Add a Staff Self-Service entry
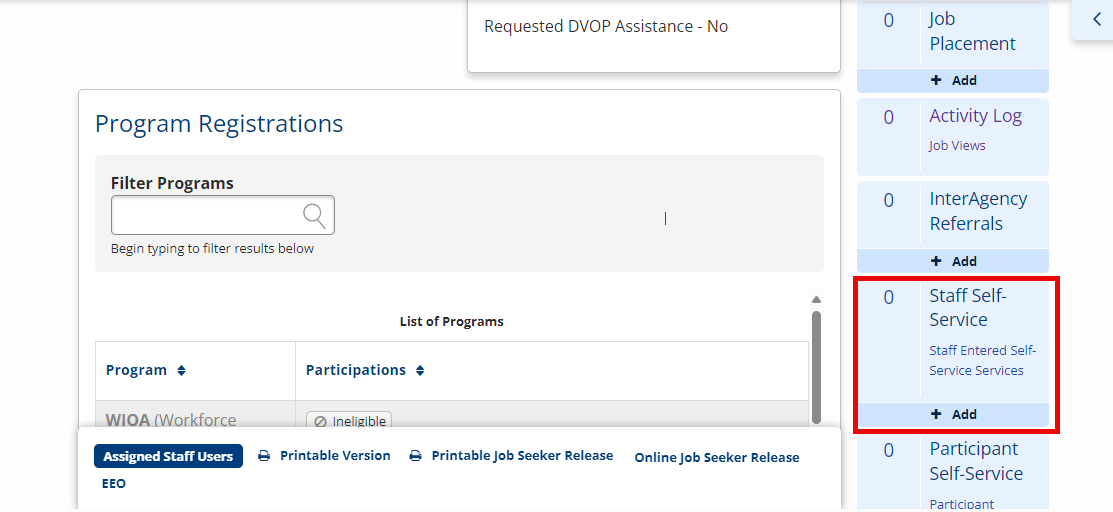The height and width of the screenshot is (512, 1113). click(x=953, y=415)
